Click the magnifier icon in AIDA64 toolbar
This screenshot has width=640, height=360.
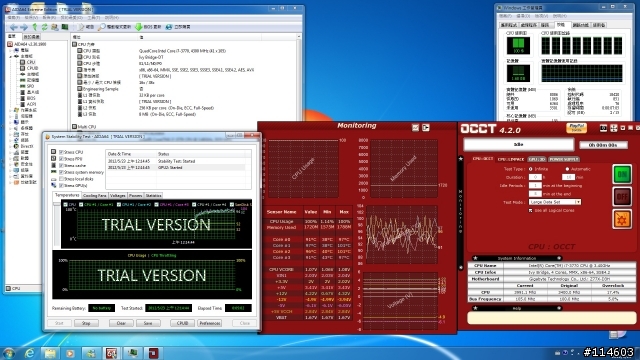tap(102, 27)
